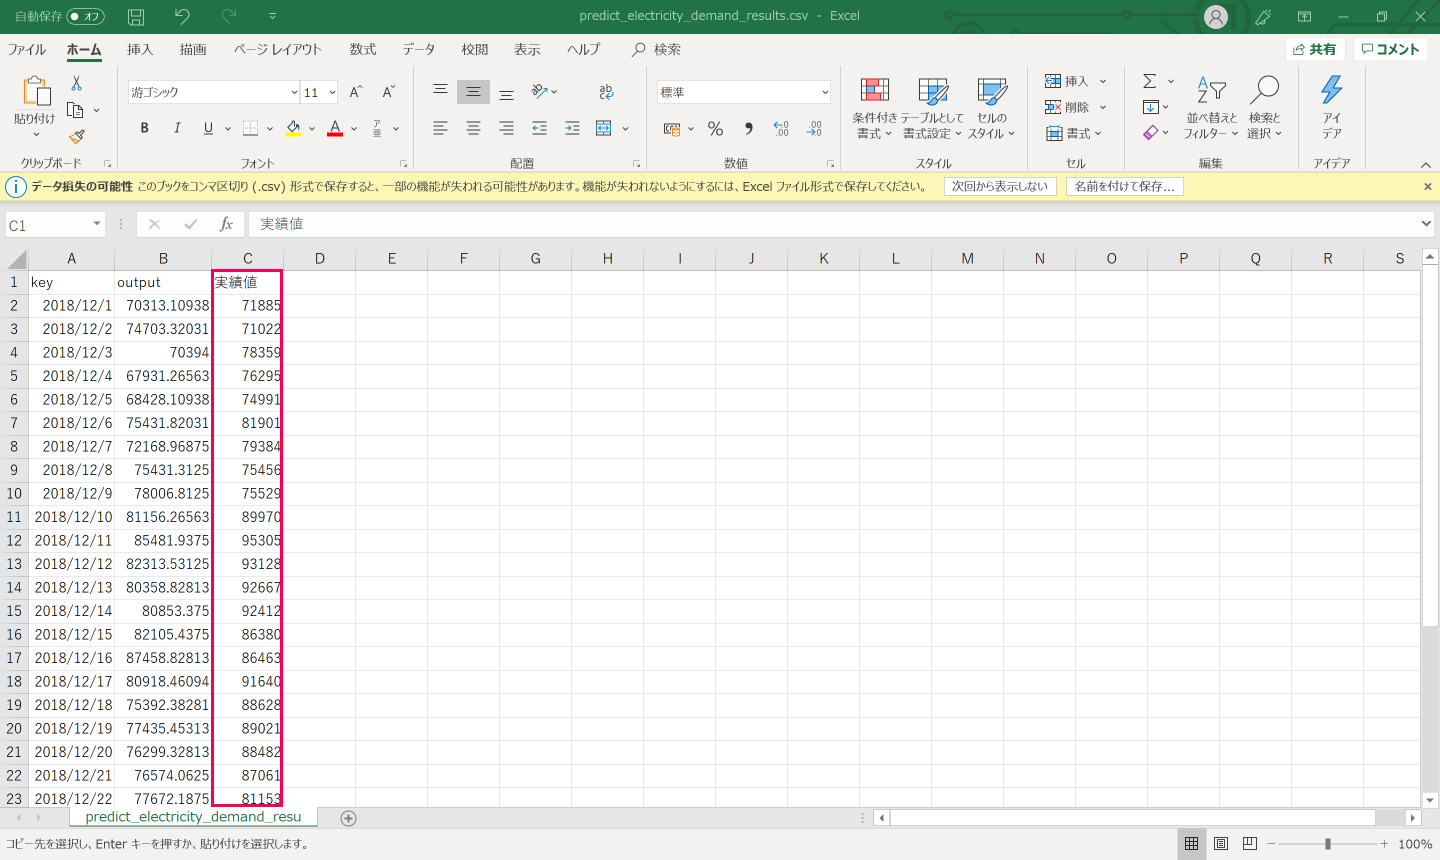Switch to Data tab

click(419, 49)
